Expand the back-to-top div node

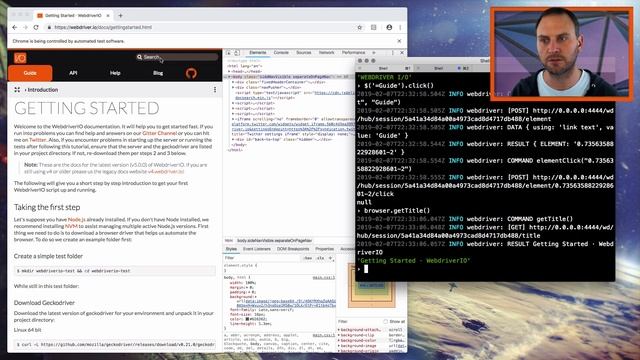point(233,139)
